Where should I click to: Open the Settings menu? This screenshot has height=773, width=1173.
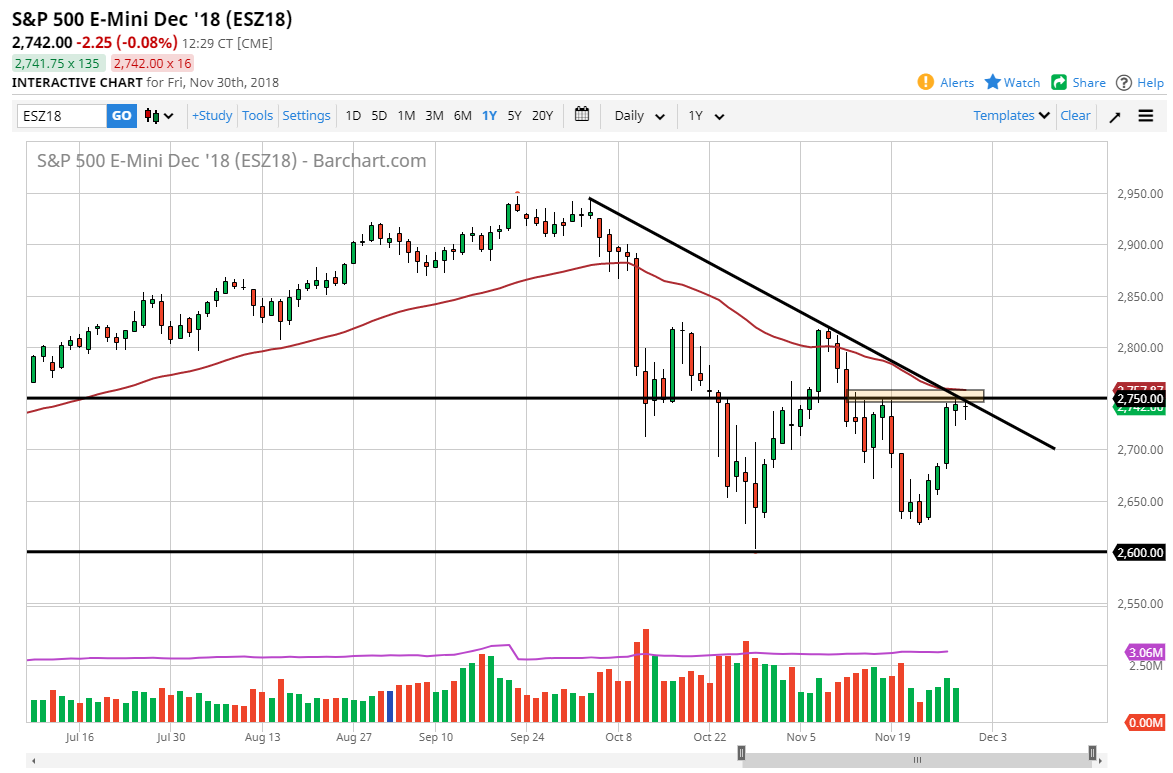306,115
